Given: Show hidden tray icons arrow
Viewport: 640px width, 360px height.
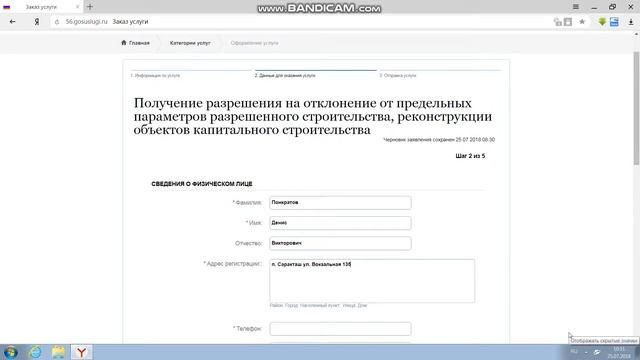Looking at the screenshot, I should click(586, 352).
